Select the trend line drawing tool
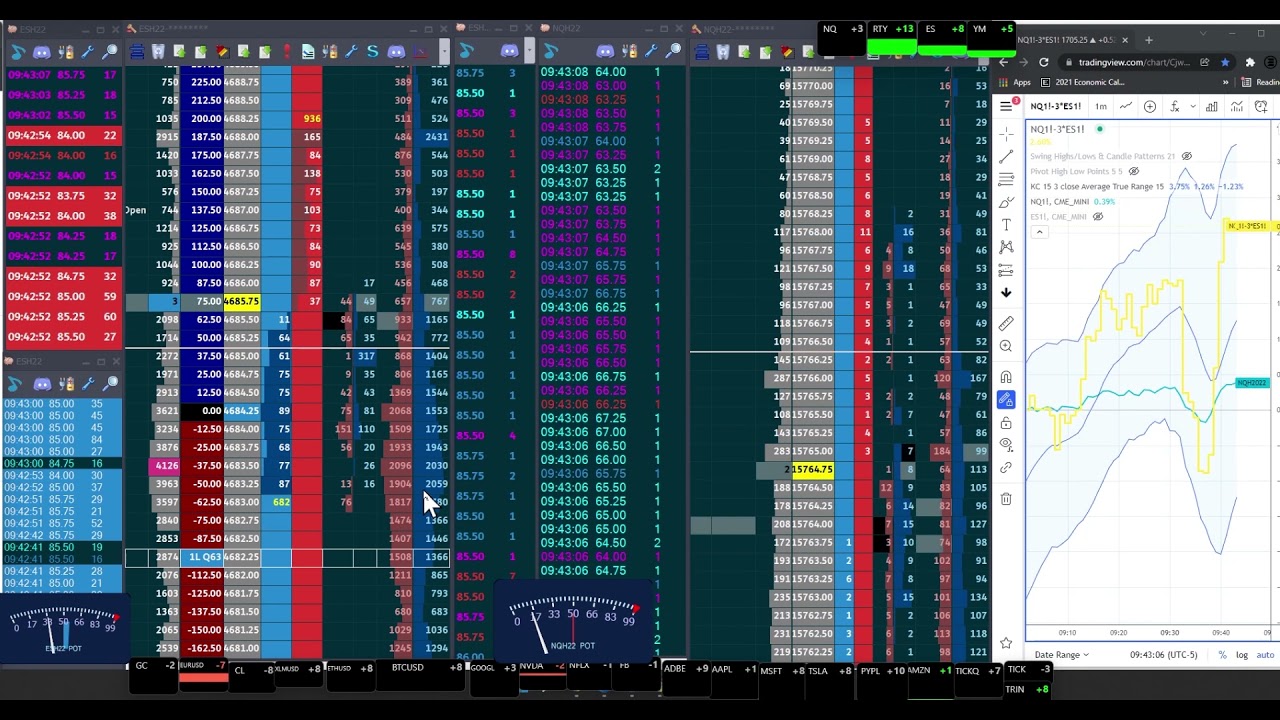The image size is (1280, 720). pyautogui.click(x=1006, y=156)
